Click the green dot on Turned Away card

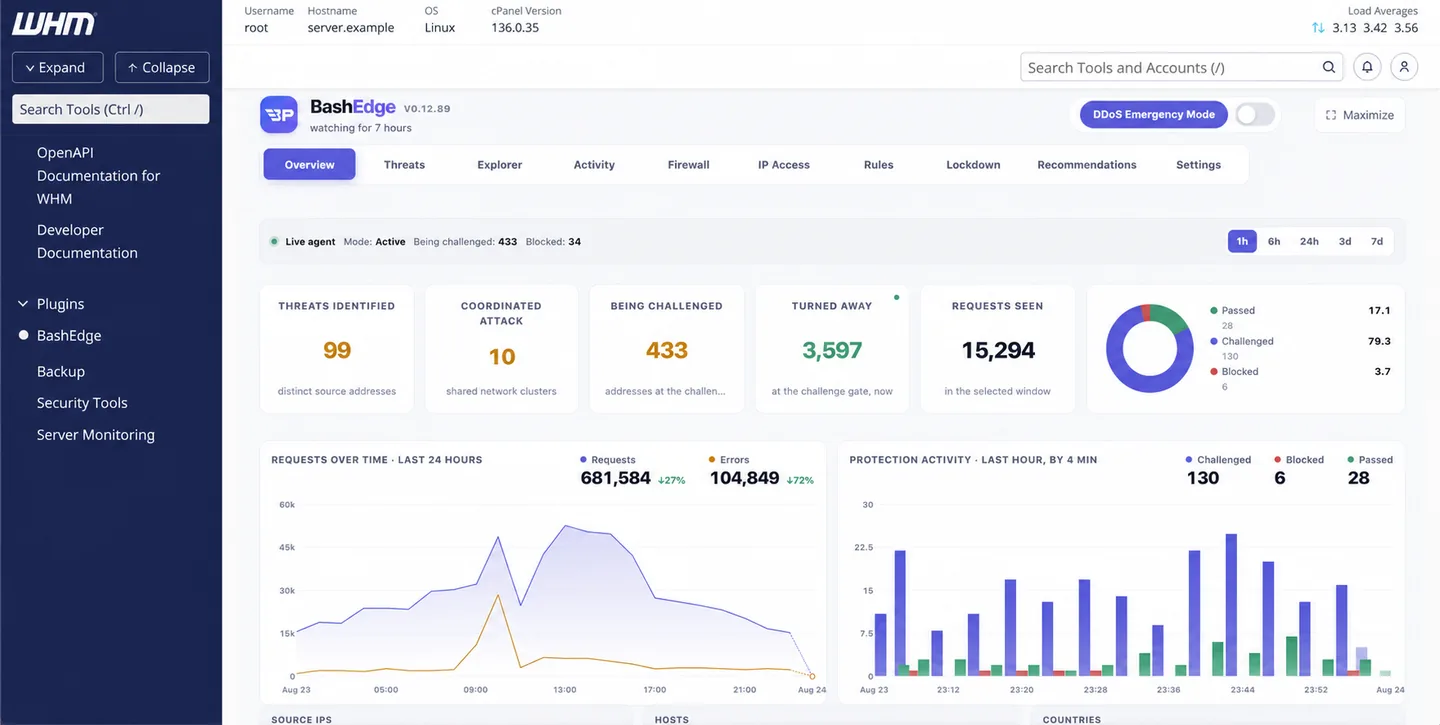tap(896, 297)
